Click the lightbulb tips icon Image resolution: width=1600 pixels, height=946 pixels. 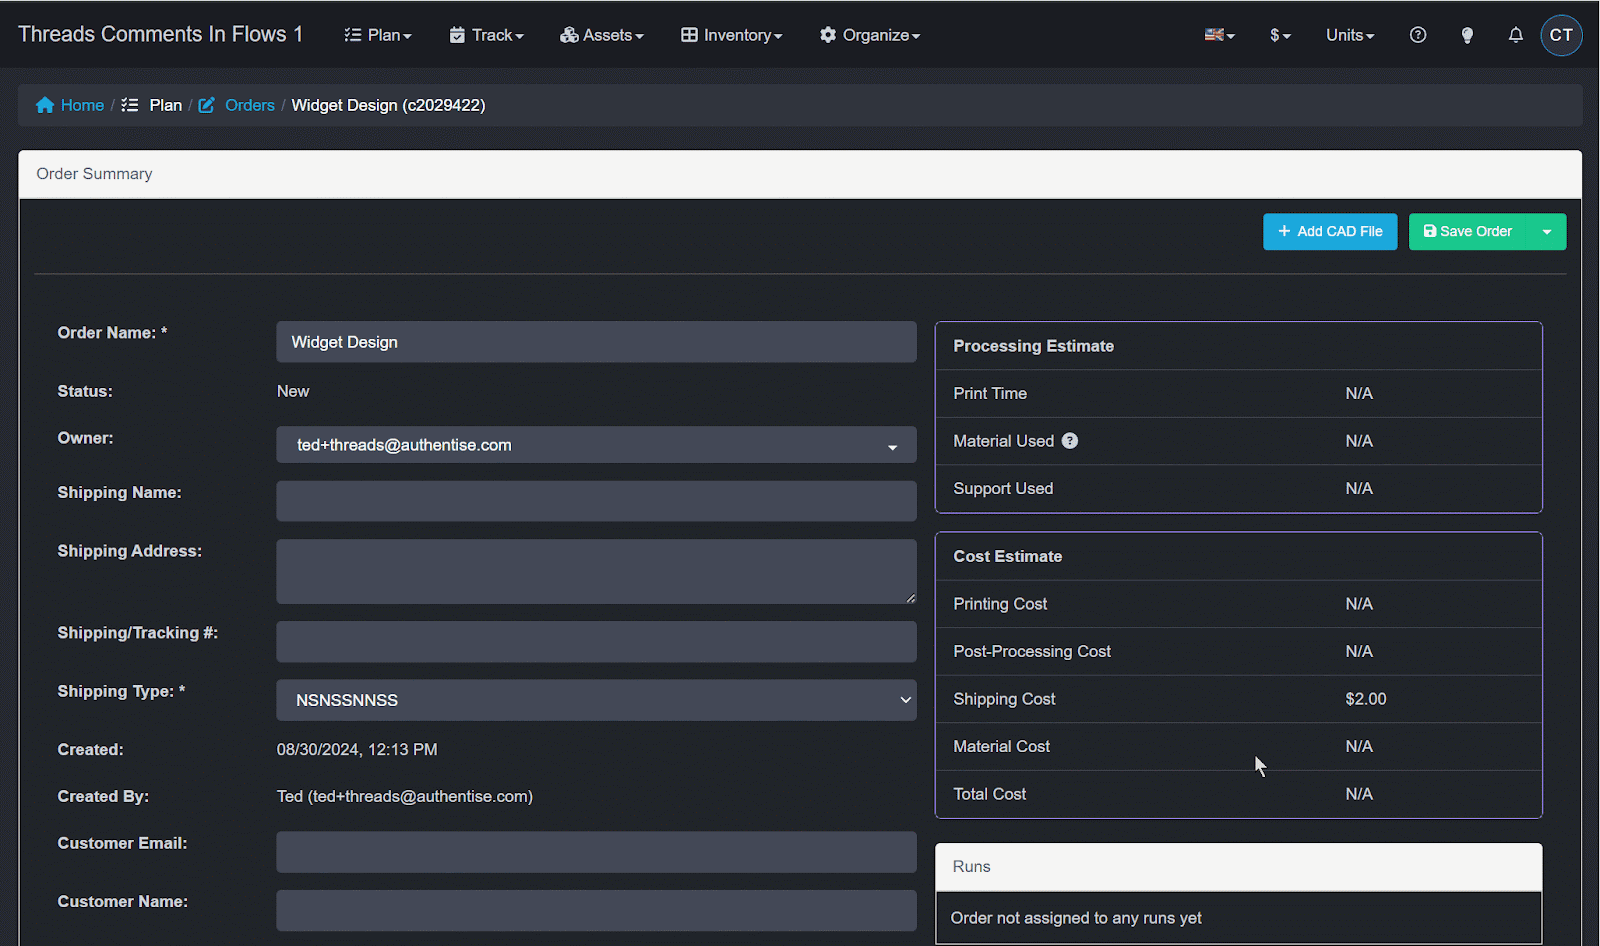click(1467, 35)
